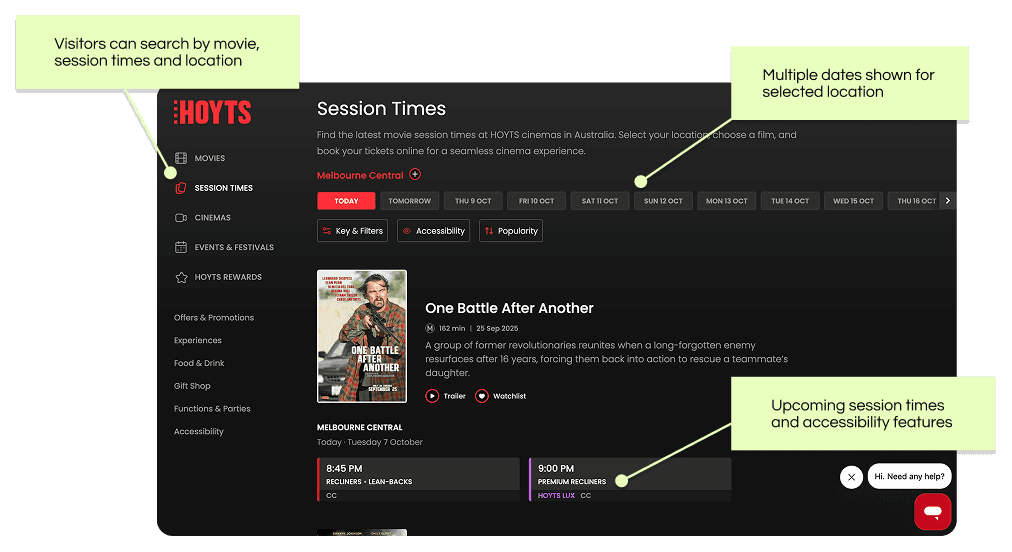
Task: Click the Cinemas camera icon
Action: (181, 218)
